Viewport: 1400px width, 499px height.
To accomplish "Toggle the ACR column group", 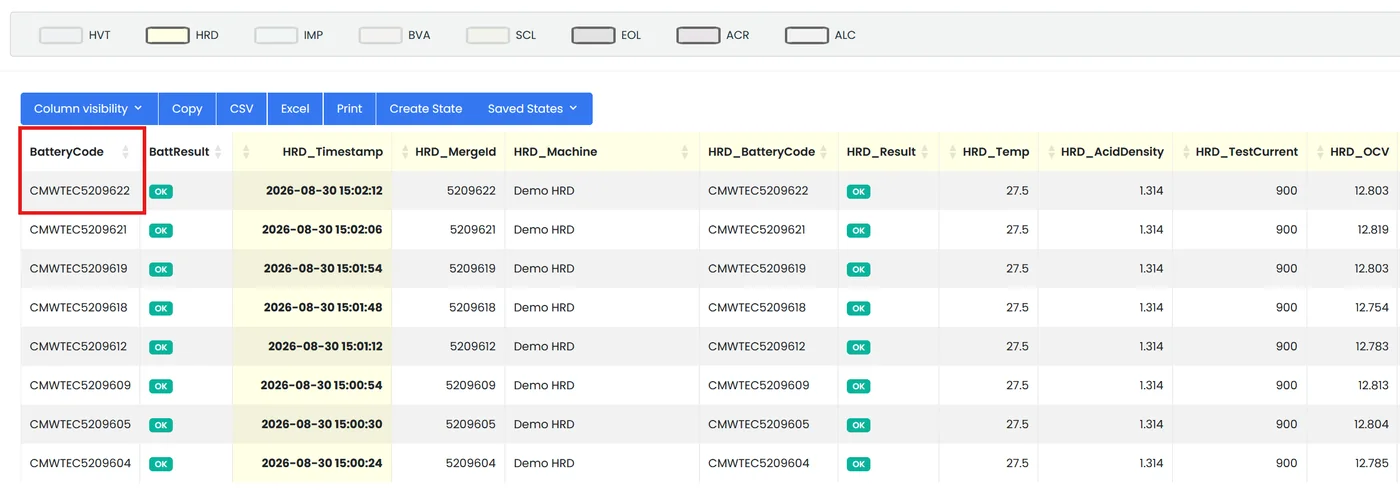I will click(698, 35).
